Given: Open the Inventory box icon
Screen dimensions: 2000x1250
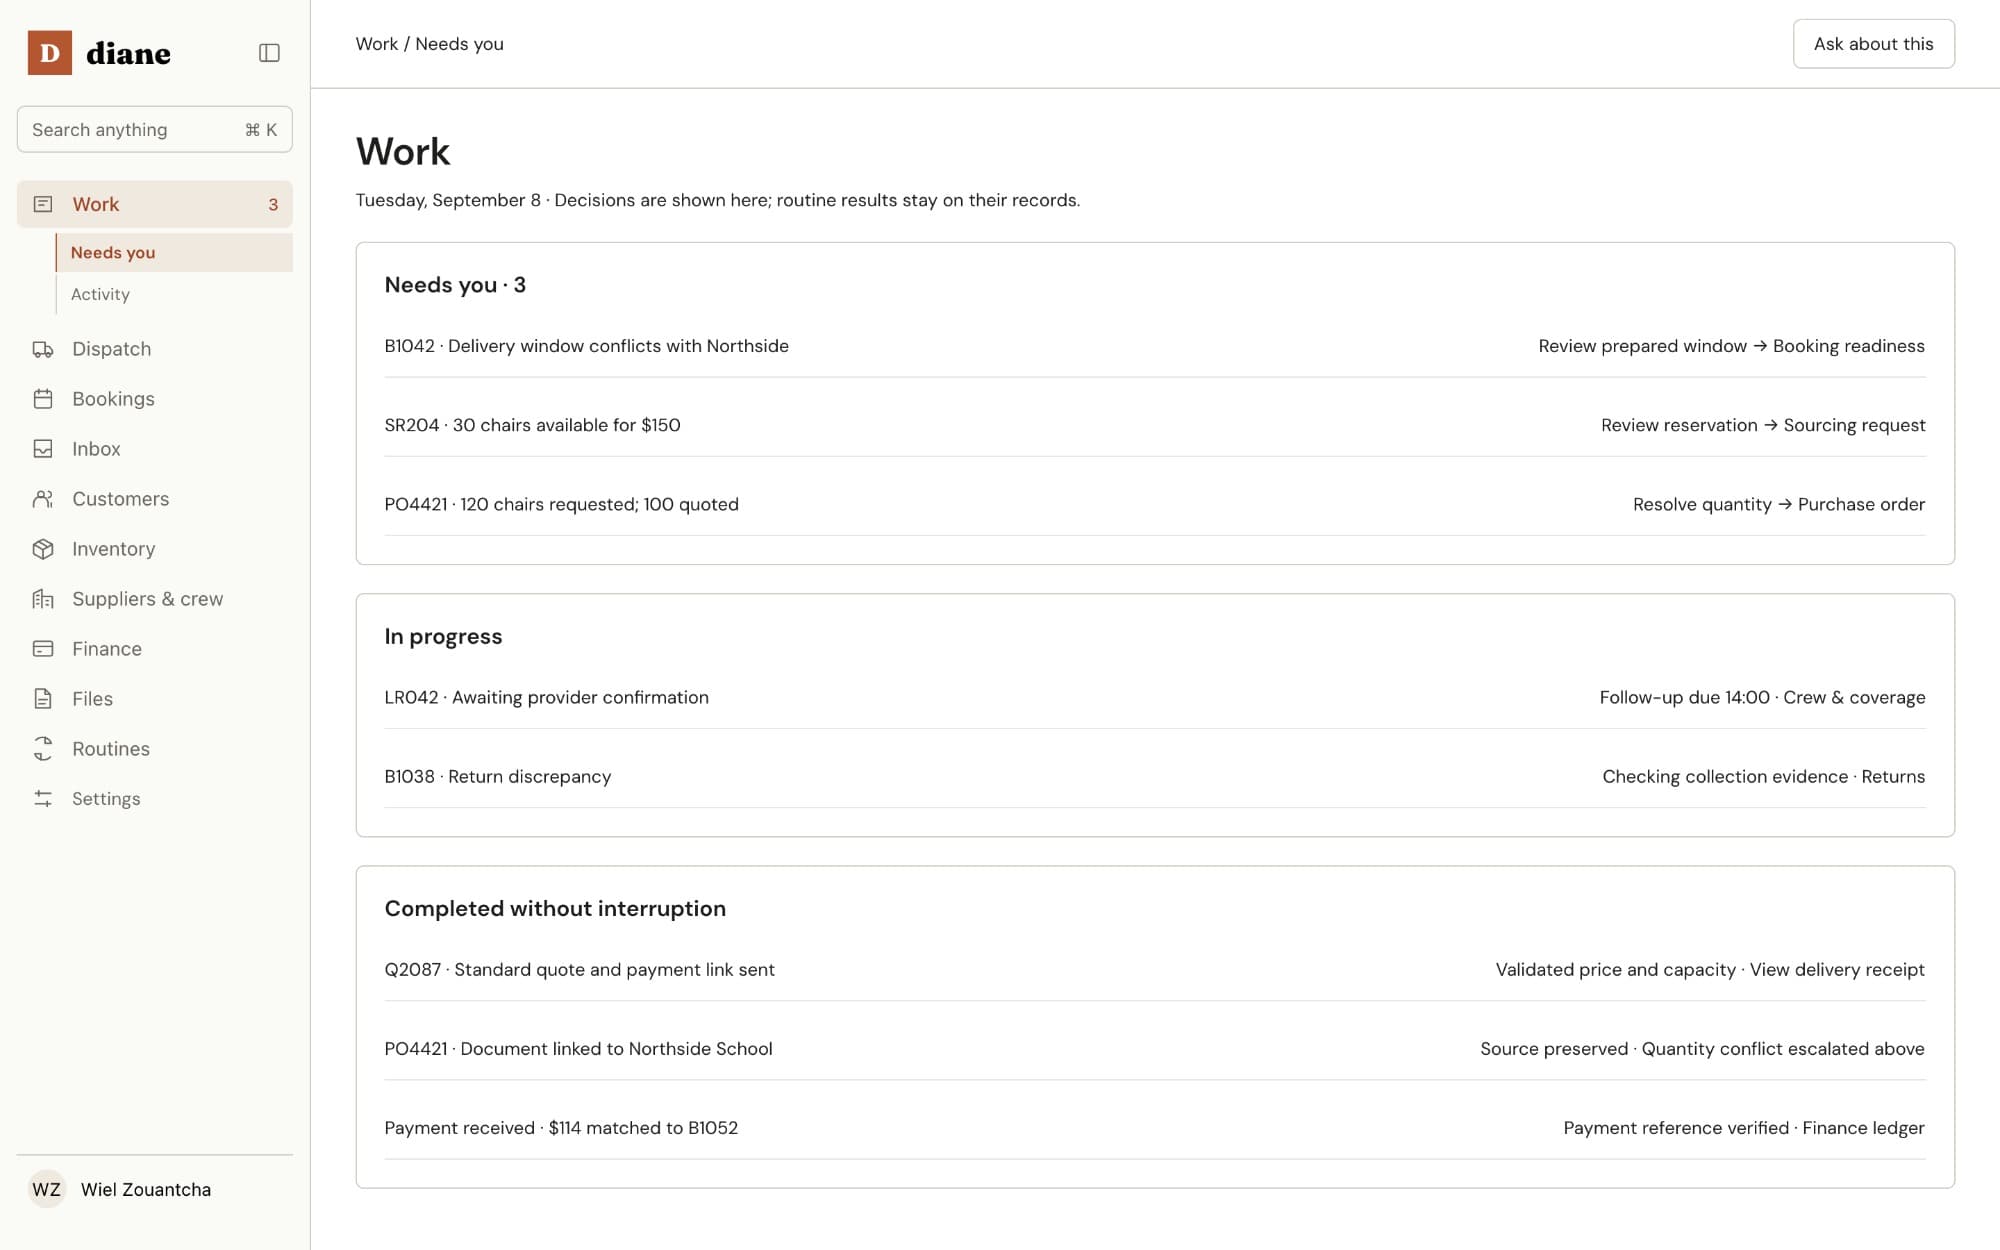Looking at the screenshot, I should pos(43,549).
